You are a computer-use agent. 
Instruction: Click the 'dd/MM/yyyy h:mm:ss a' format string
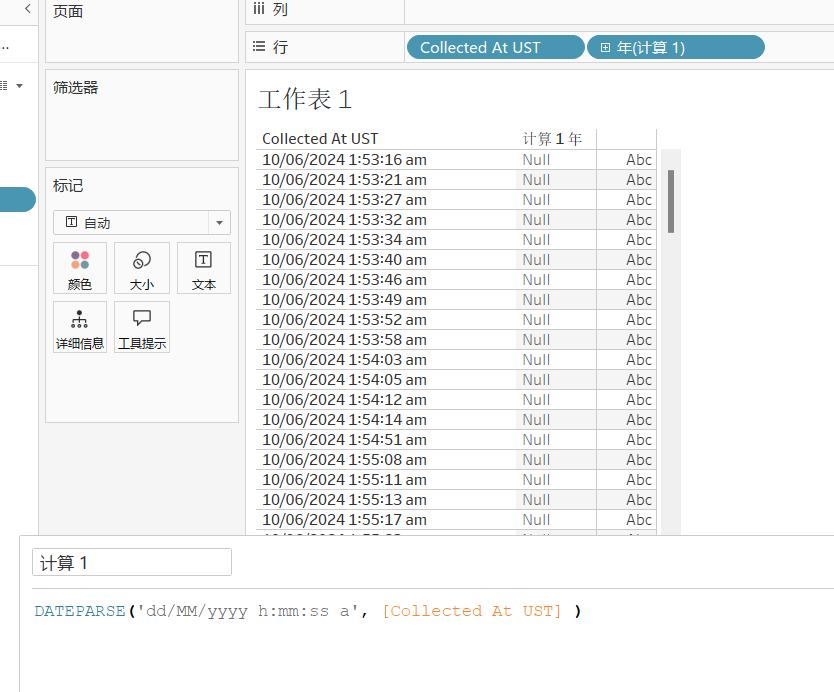(x=247, y=611)
